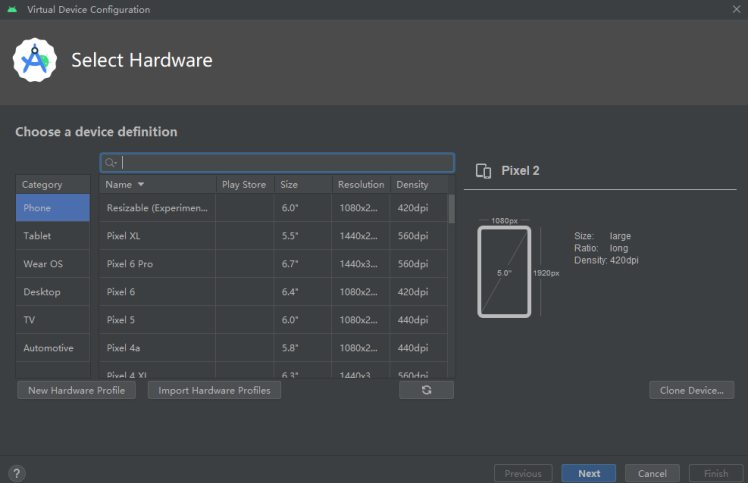Click the Pixel 2 screen preview diagram

(504, 272)
